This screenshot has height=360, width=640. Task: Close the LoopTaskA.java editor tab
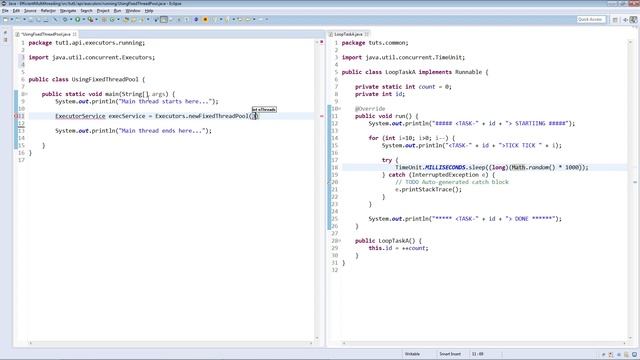point(367,34)
